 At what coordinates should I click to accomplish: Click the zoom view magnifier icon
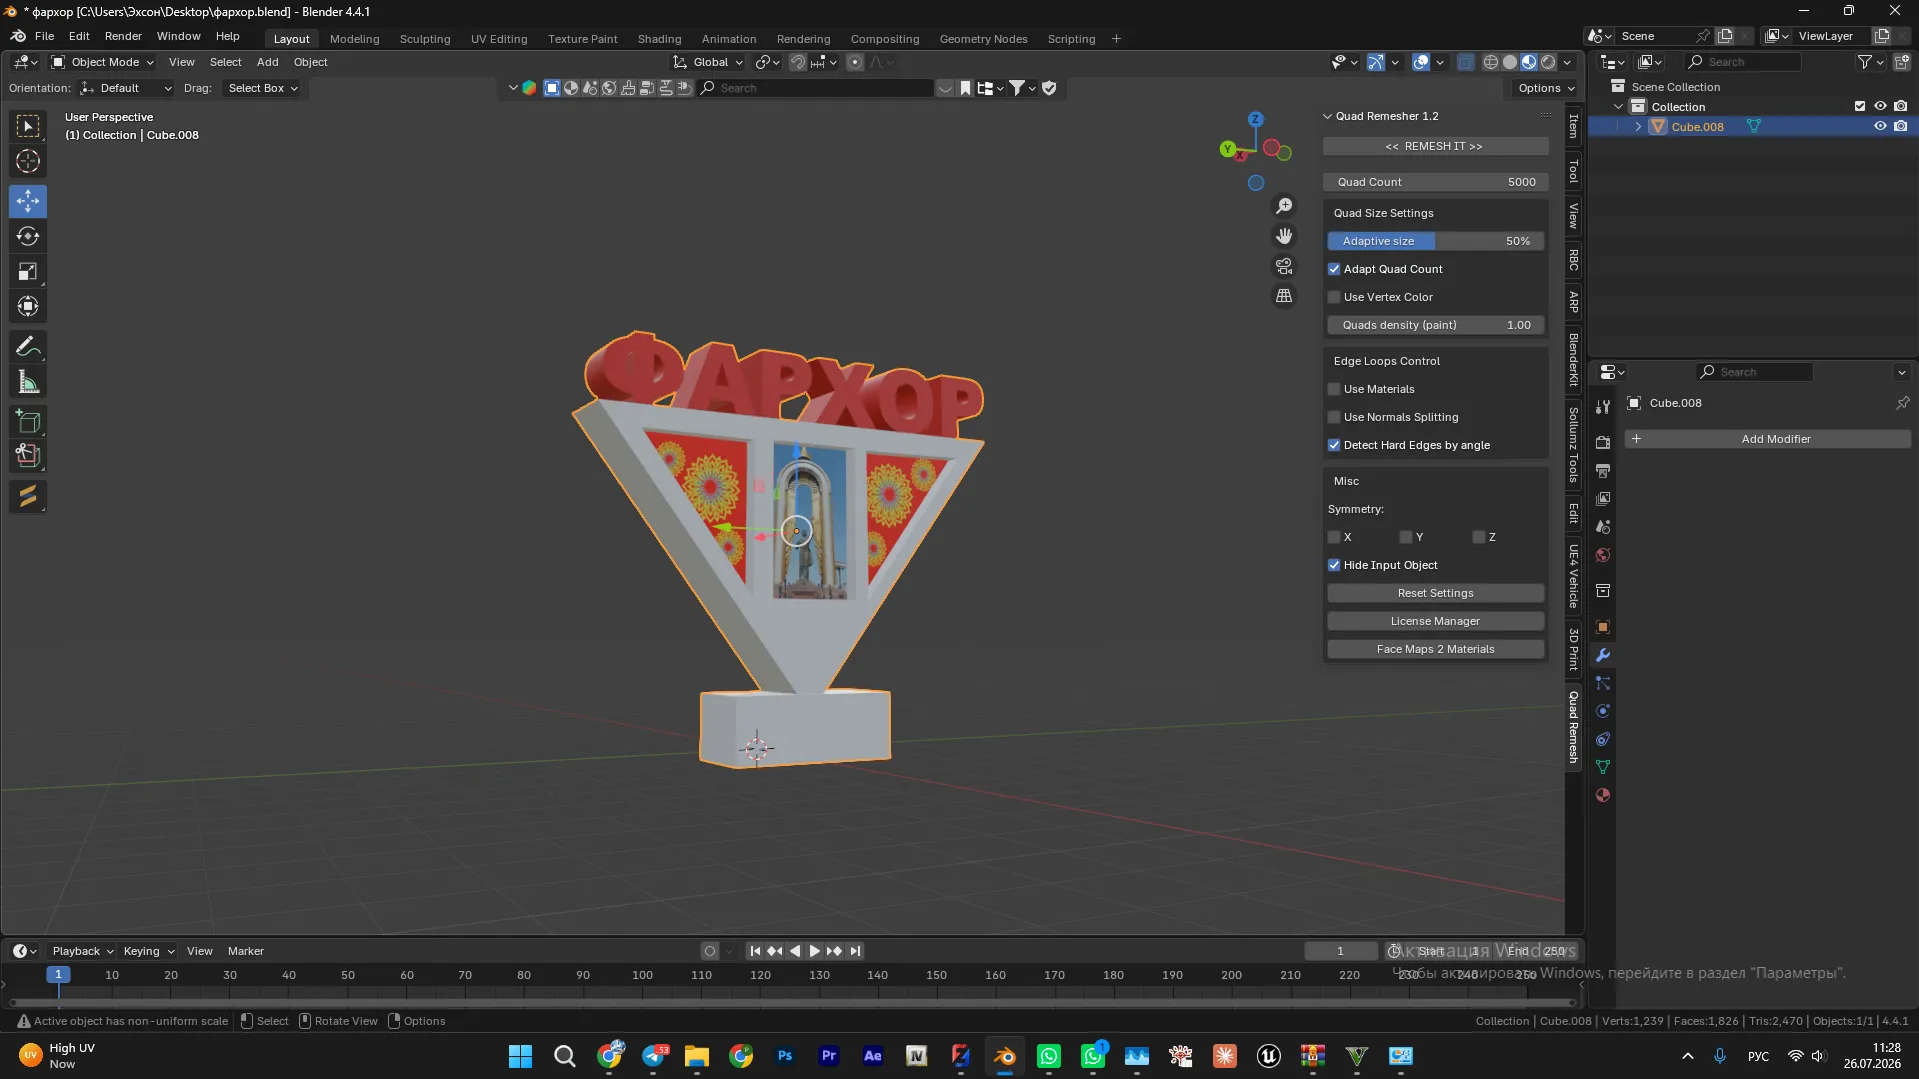pos(1284,206)
